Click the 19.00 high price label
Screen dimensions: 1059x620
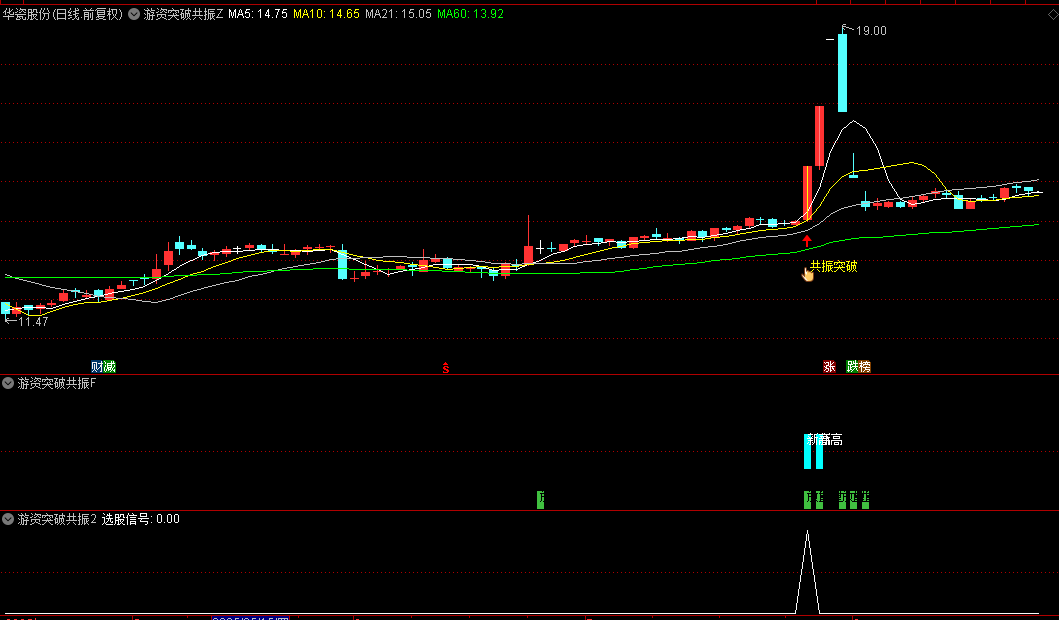tap(871, 31)
